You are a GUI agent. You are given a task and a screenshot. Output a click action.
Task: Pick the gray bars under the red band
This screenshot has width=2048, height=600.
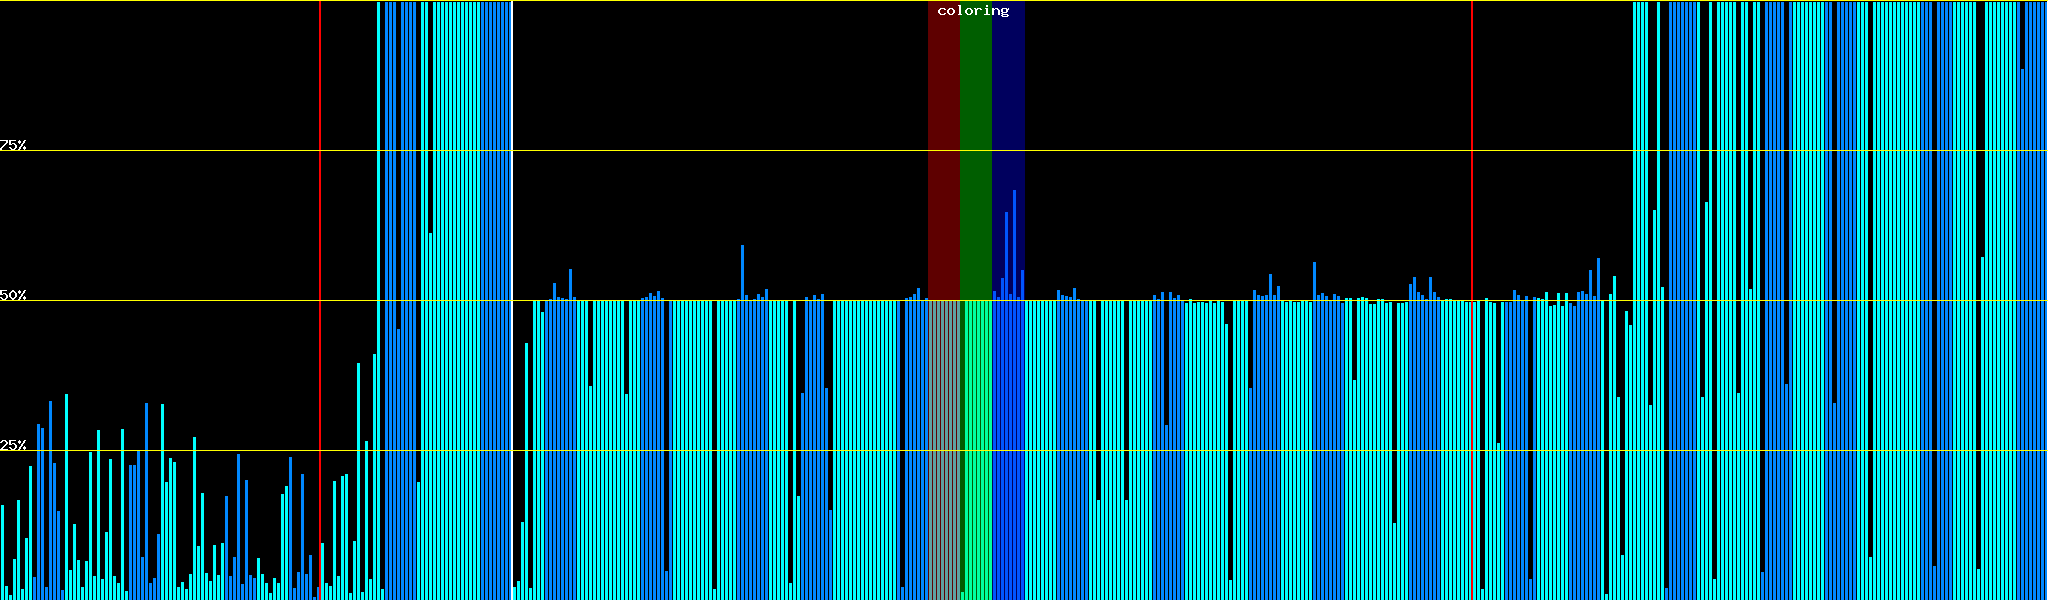[943, 450]
